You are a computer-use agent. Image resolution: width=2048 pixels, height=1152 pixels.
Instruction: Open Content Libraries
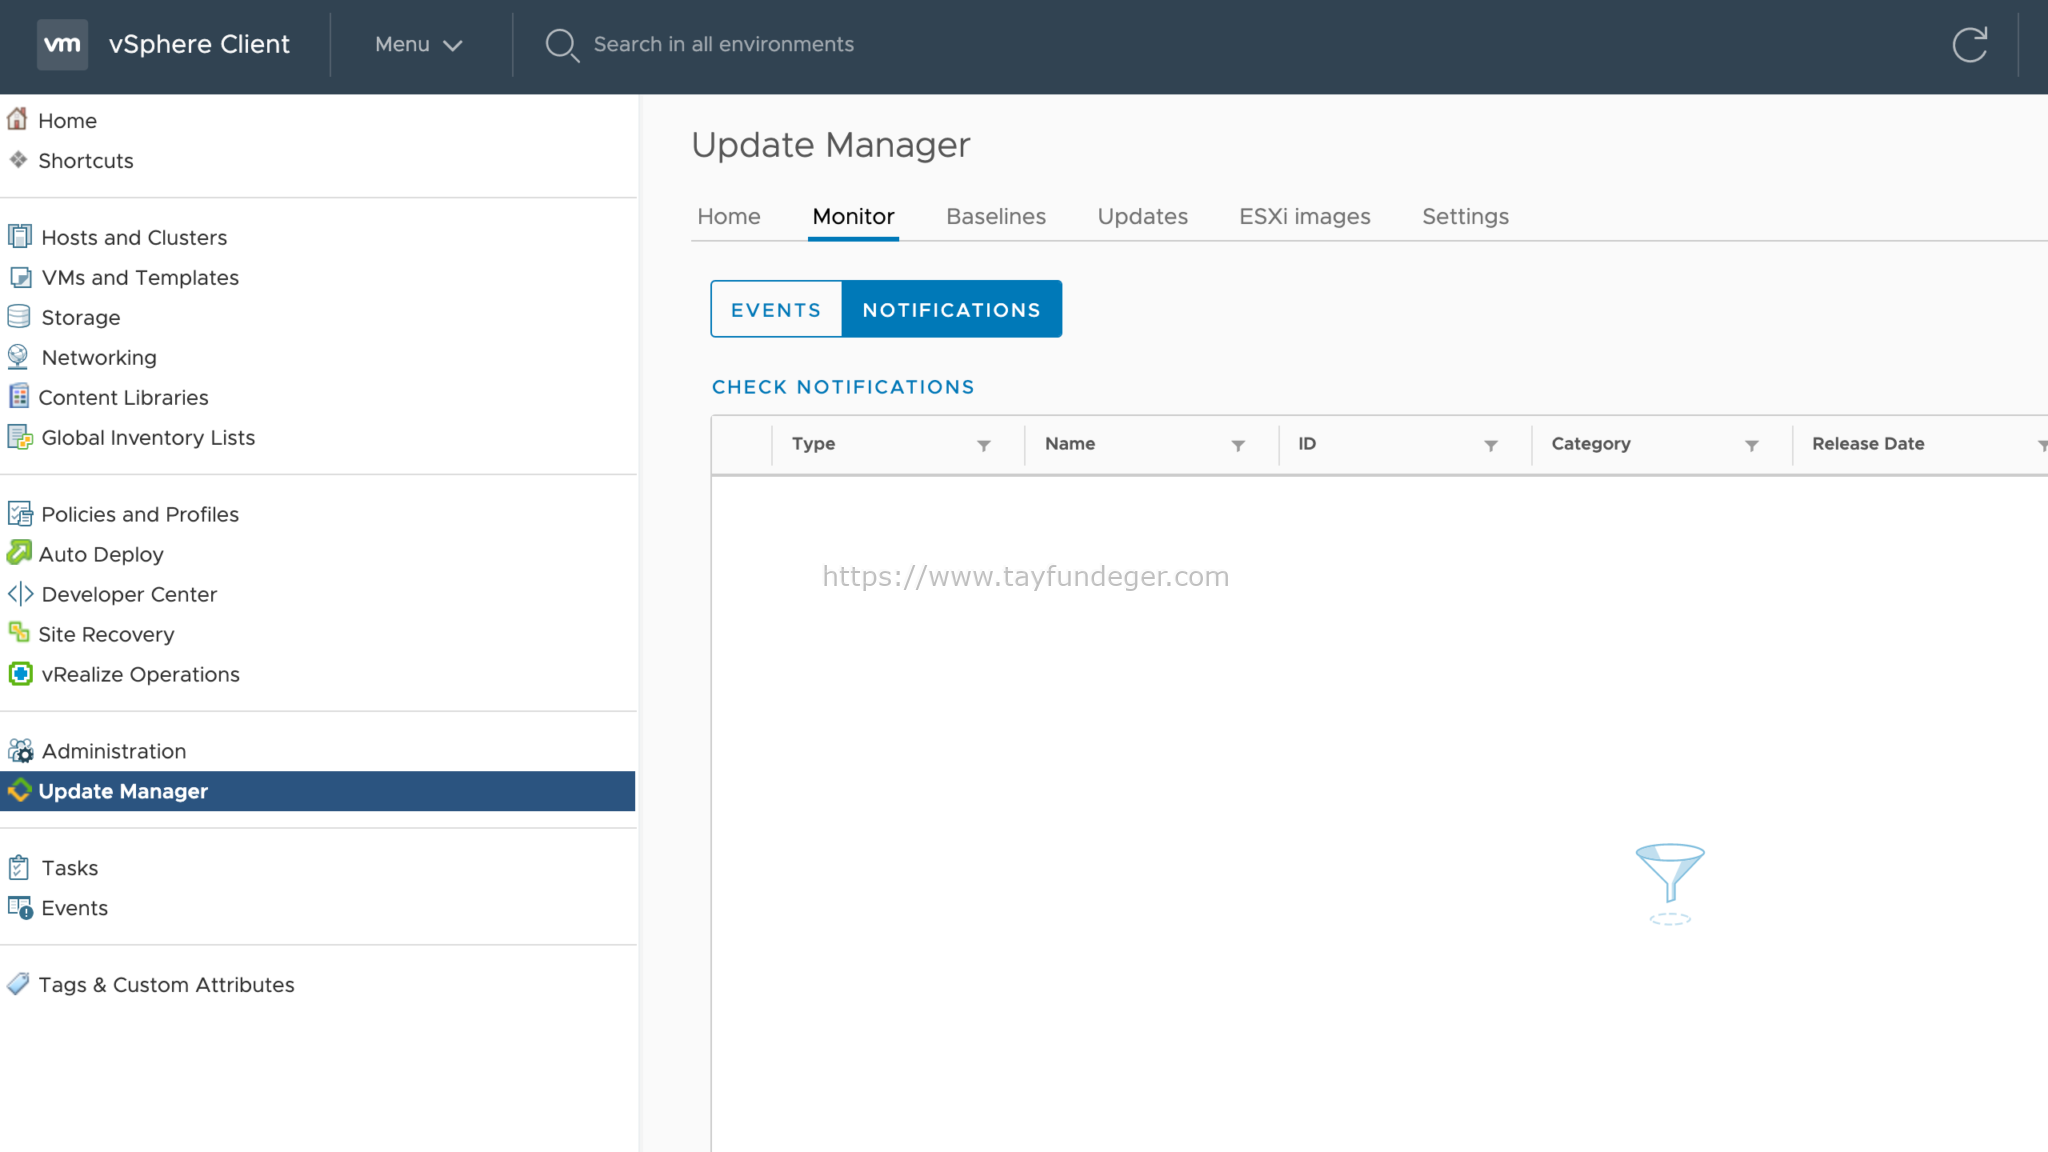124,397
